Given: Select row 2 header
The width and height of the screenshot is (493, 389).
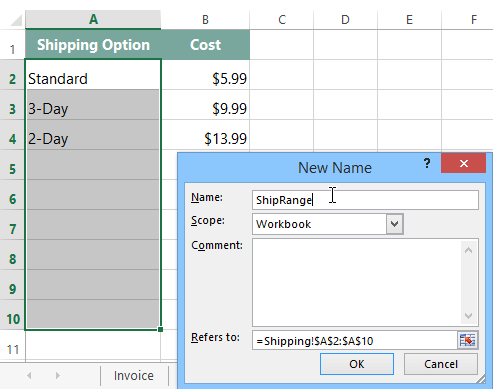Looking at the screenshot, I should click(x=12, y=75).
